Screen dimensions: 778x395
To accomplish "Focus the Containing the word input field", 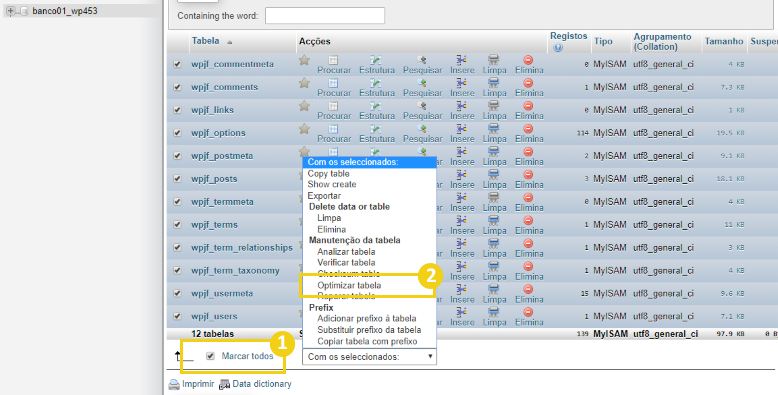I will pos(325,16).
